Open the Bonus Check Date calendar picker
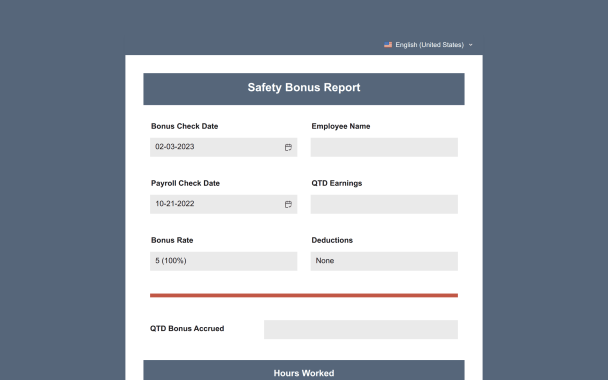Viewport: 608px width, 380px height. click(288, 147)
